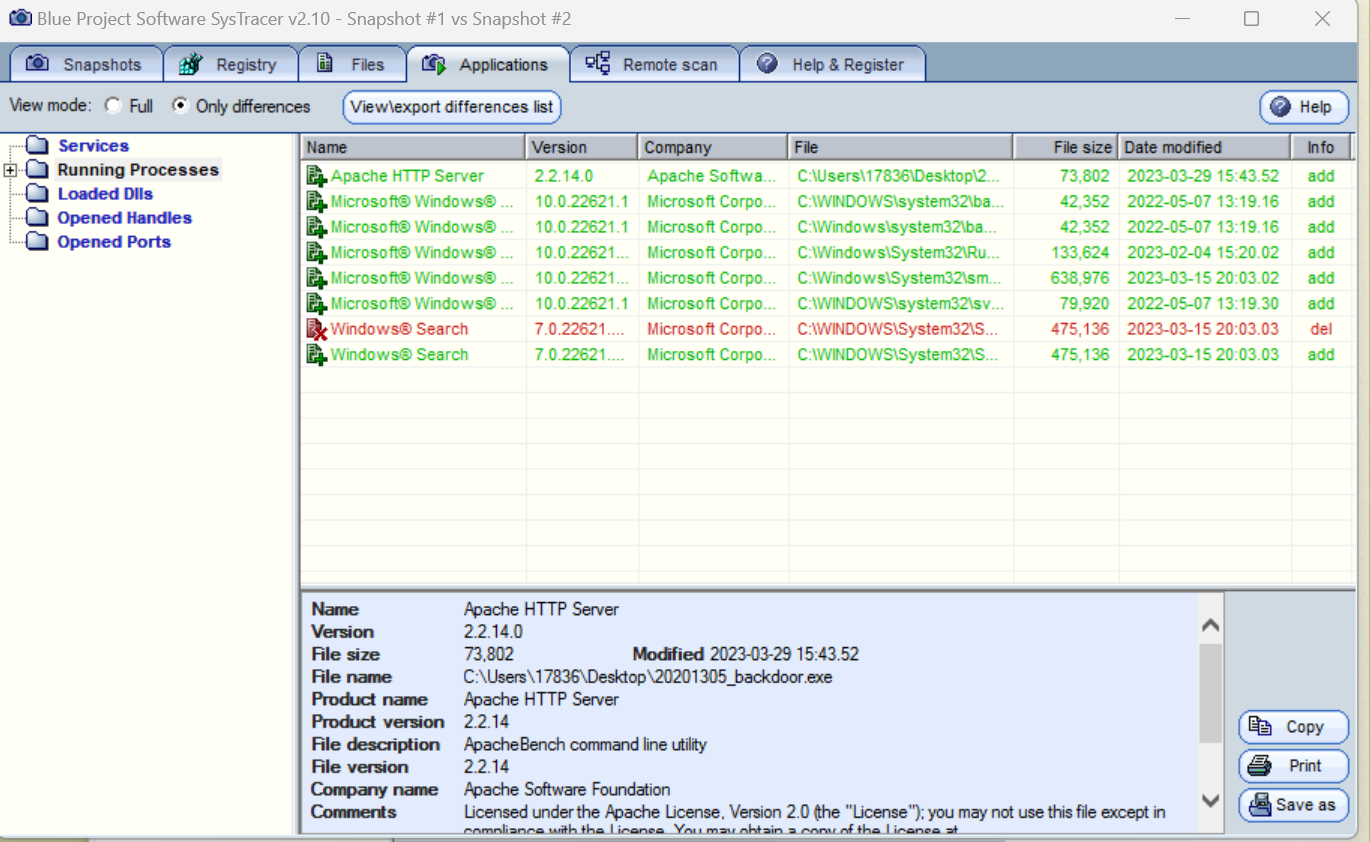The width and height of the screenshot is (1370, 842).
Task: Sort by the Company column header
Action: click(x=713, y=147)
